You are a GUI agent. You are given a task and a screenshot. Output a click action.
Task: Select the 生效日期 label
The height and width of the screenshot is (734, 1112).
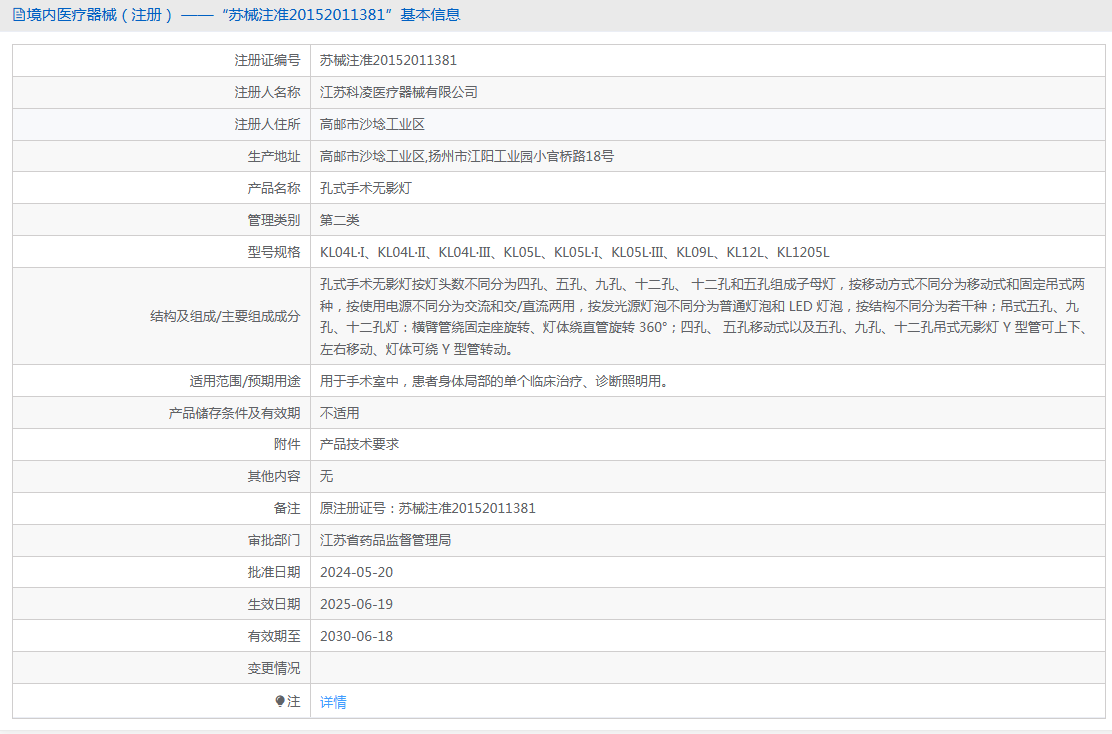[x=274, y=604]
